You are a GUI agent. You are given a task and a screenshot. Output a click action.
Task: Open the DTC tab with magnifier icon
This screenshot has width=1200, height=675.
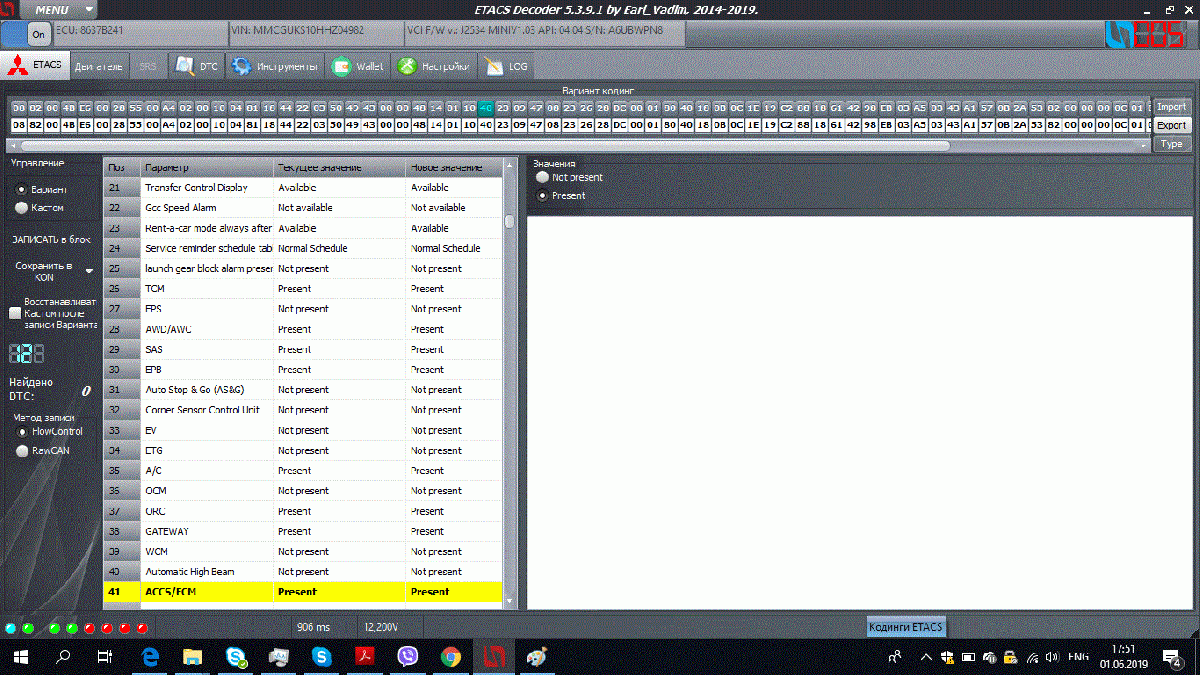[x=196, y=66]
